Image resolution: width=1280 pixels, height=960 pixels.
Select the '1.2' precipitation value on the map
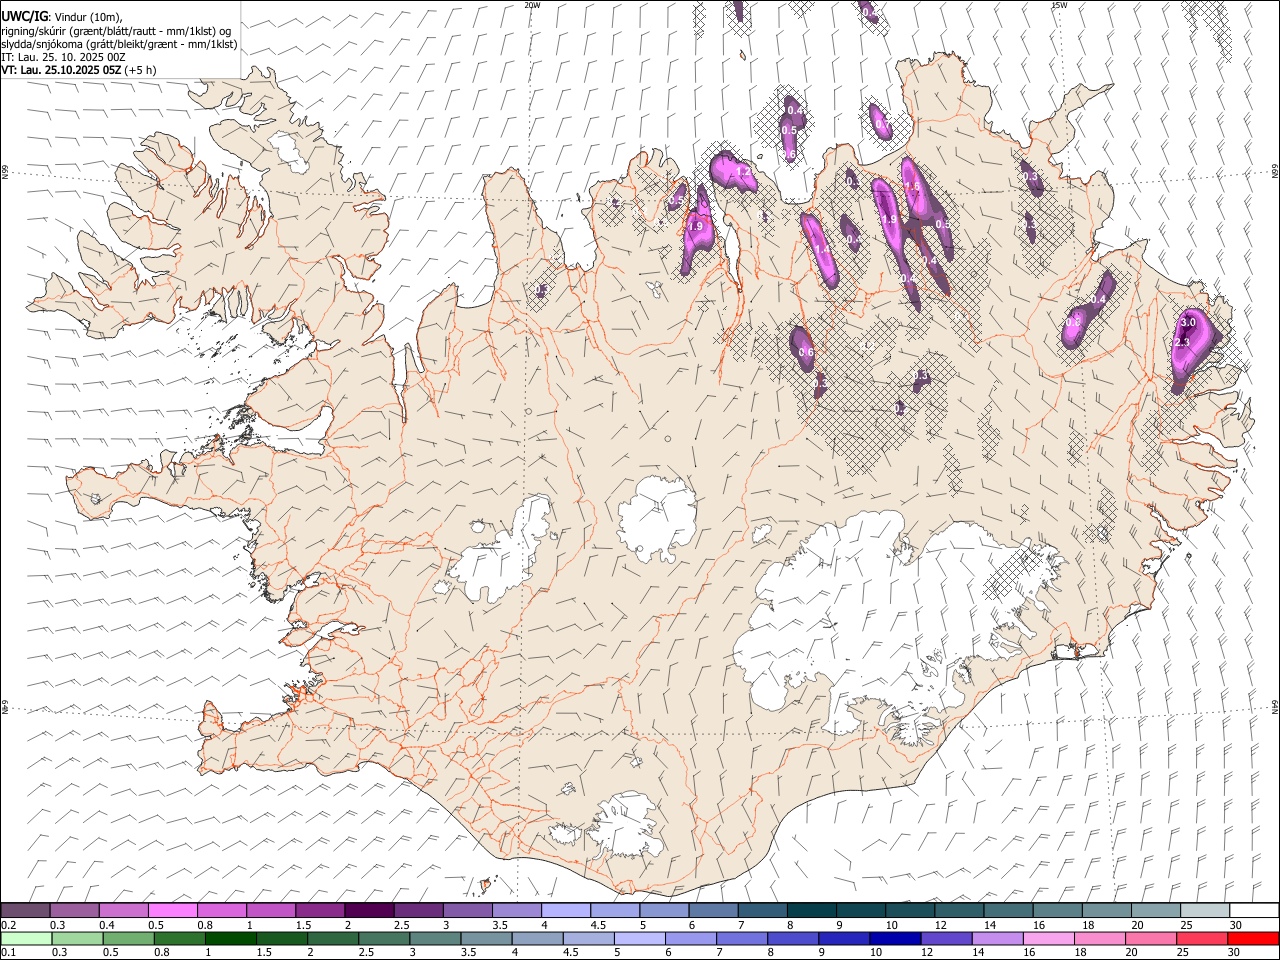[x=743, y=172]
